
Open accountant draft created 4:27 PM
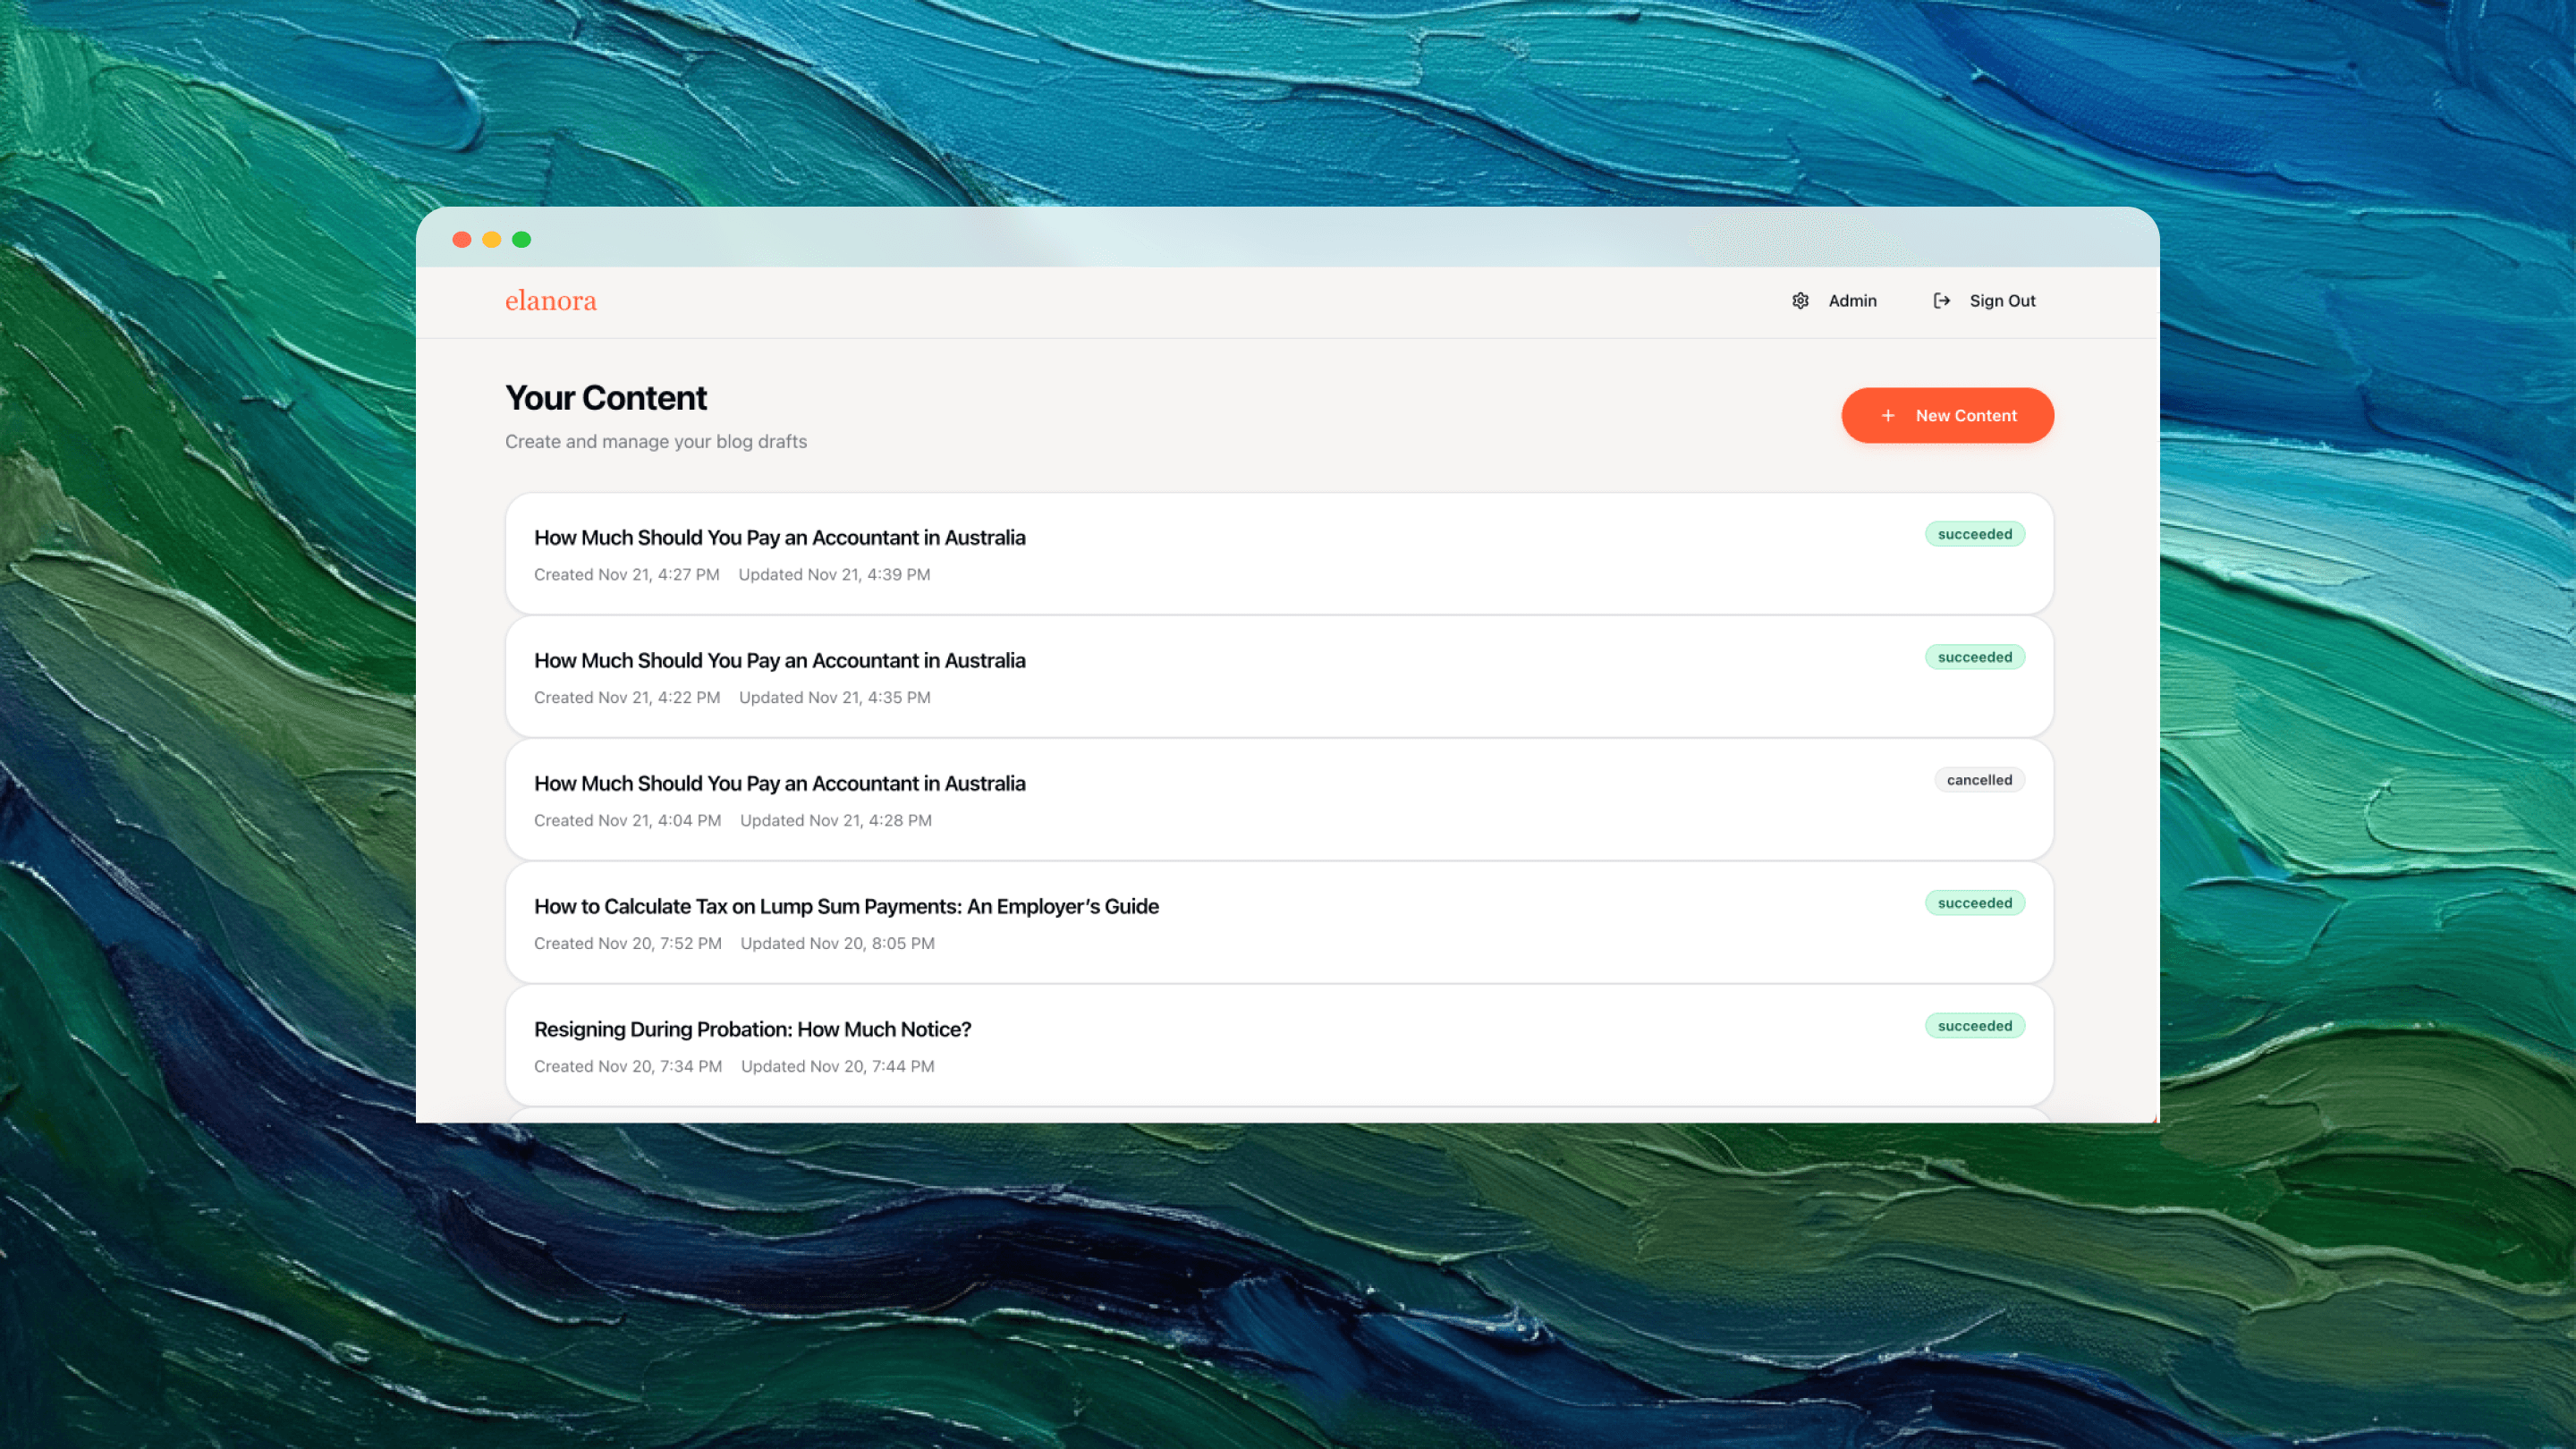779,538
